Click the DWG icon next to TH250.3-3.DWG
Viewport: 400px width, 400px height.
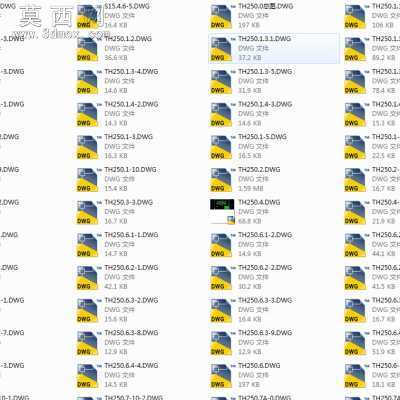click(x=87, y=213)
